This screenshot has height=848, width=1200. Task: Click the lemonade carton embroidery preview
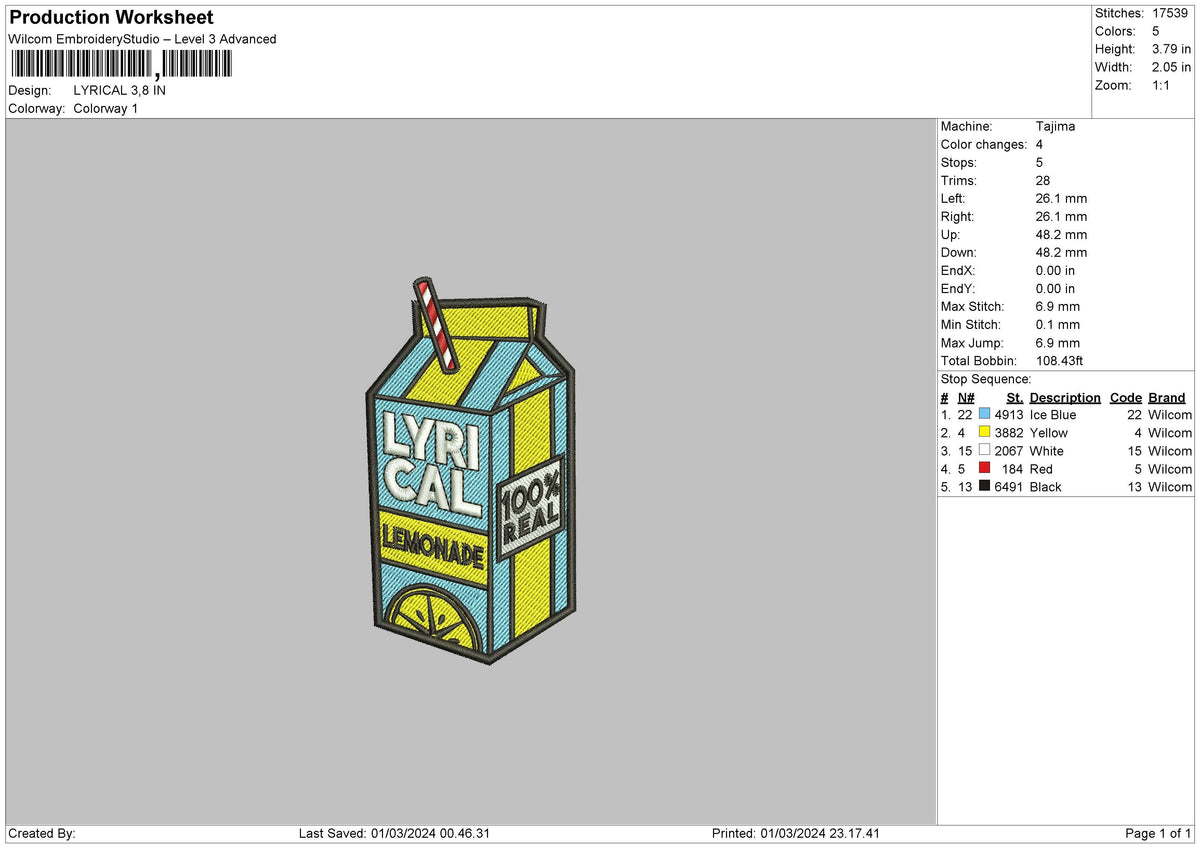[470, 472]
